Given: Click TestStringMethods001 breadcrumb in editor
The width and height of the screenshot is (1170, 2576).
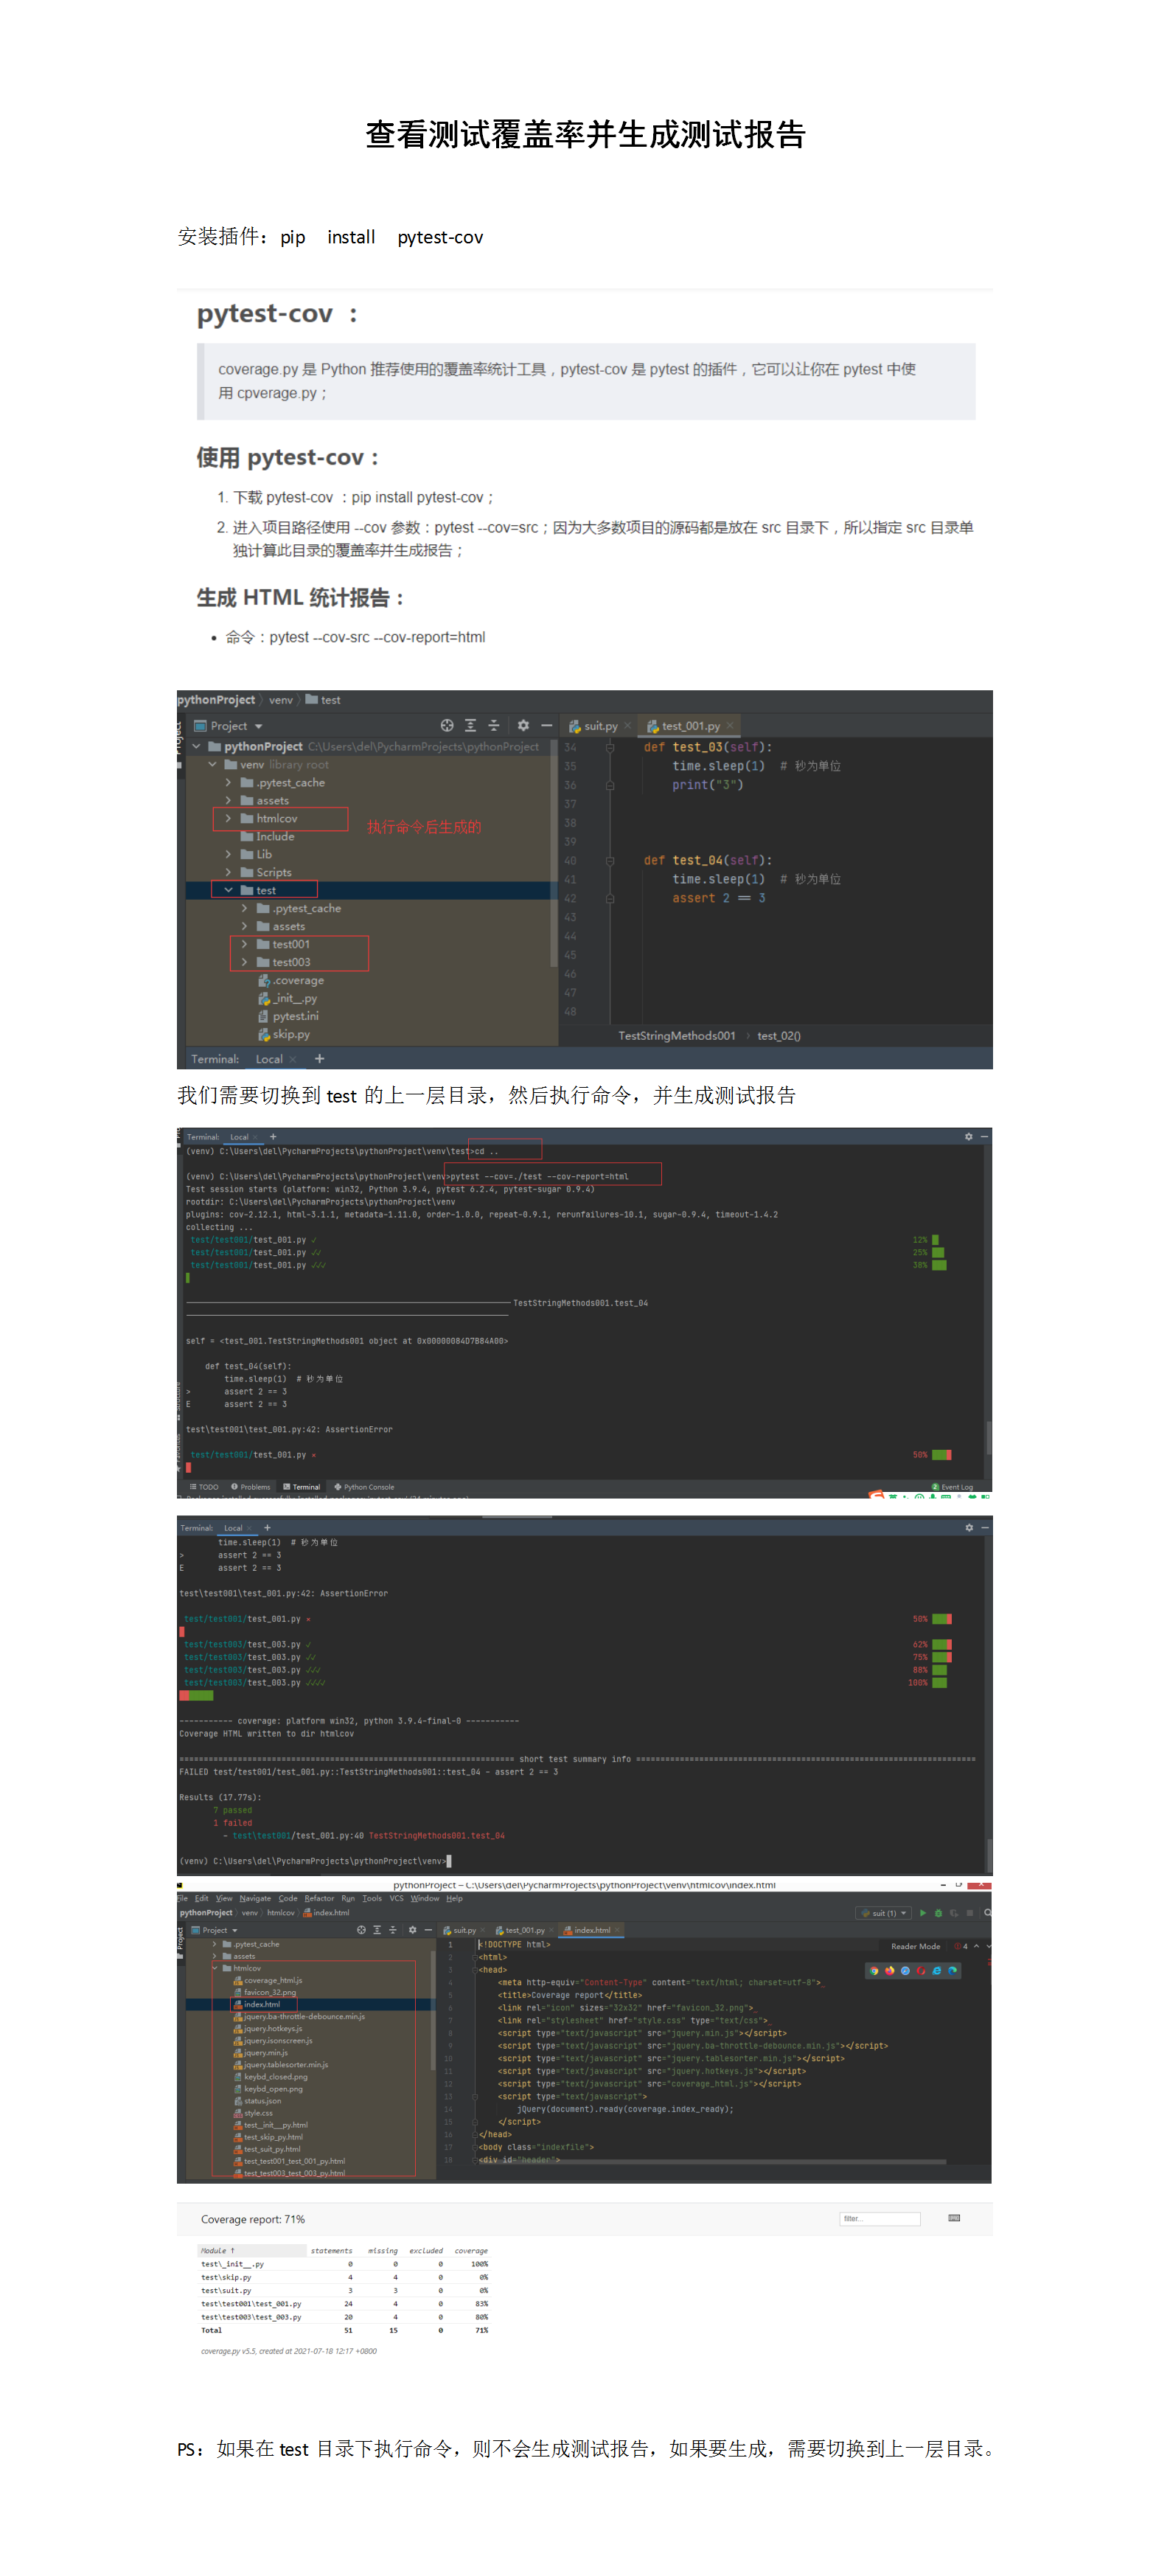Looking at the screenshot, I should pos(676,1035).
